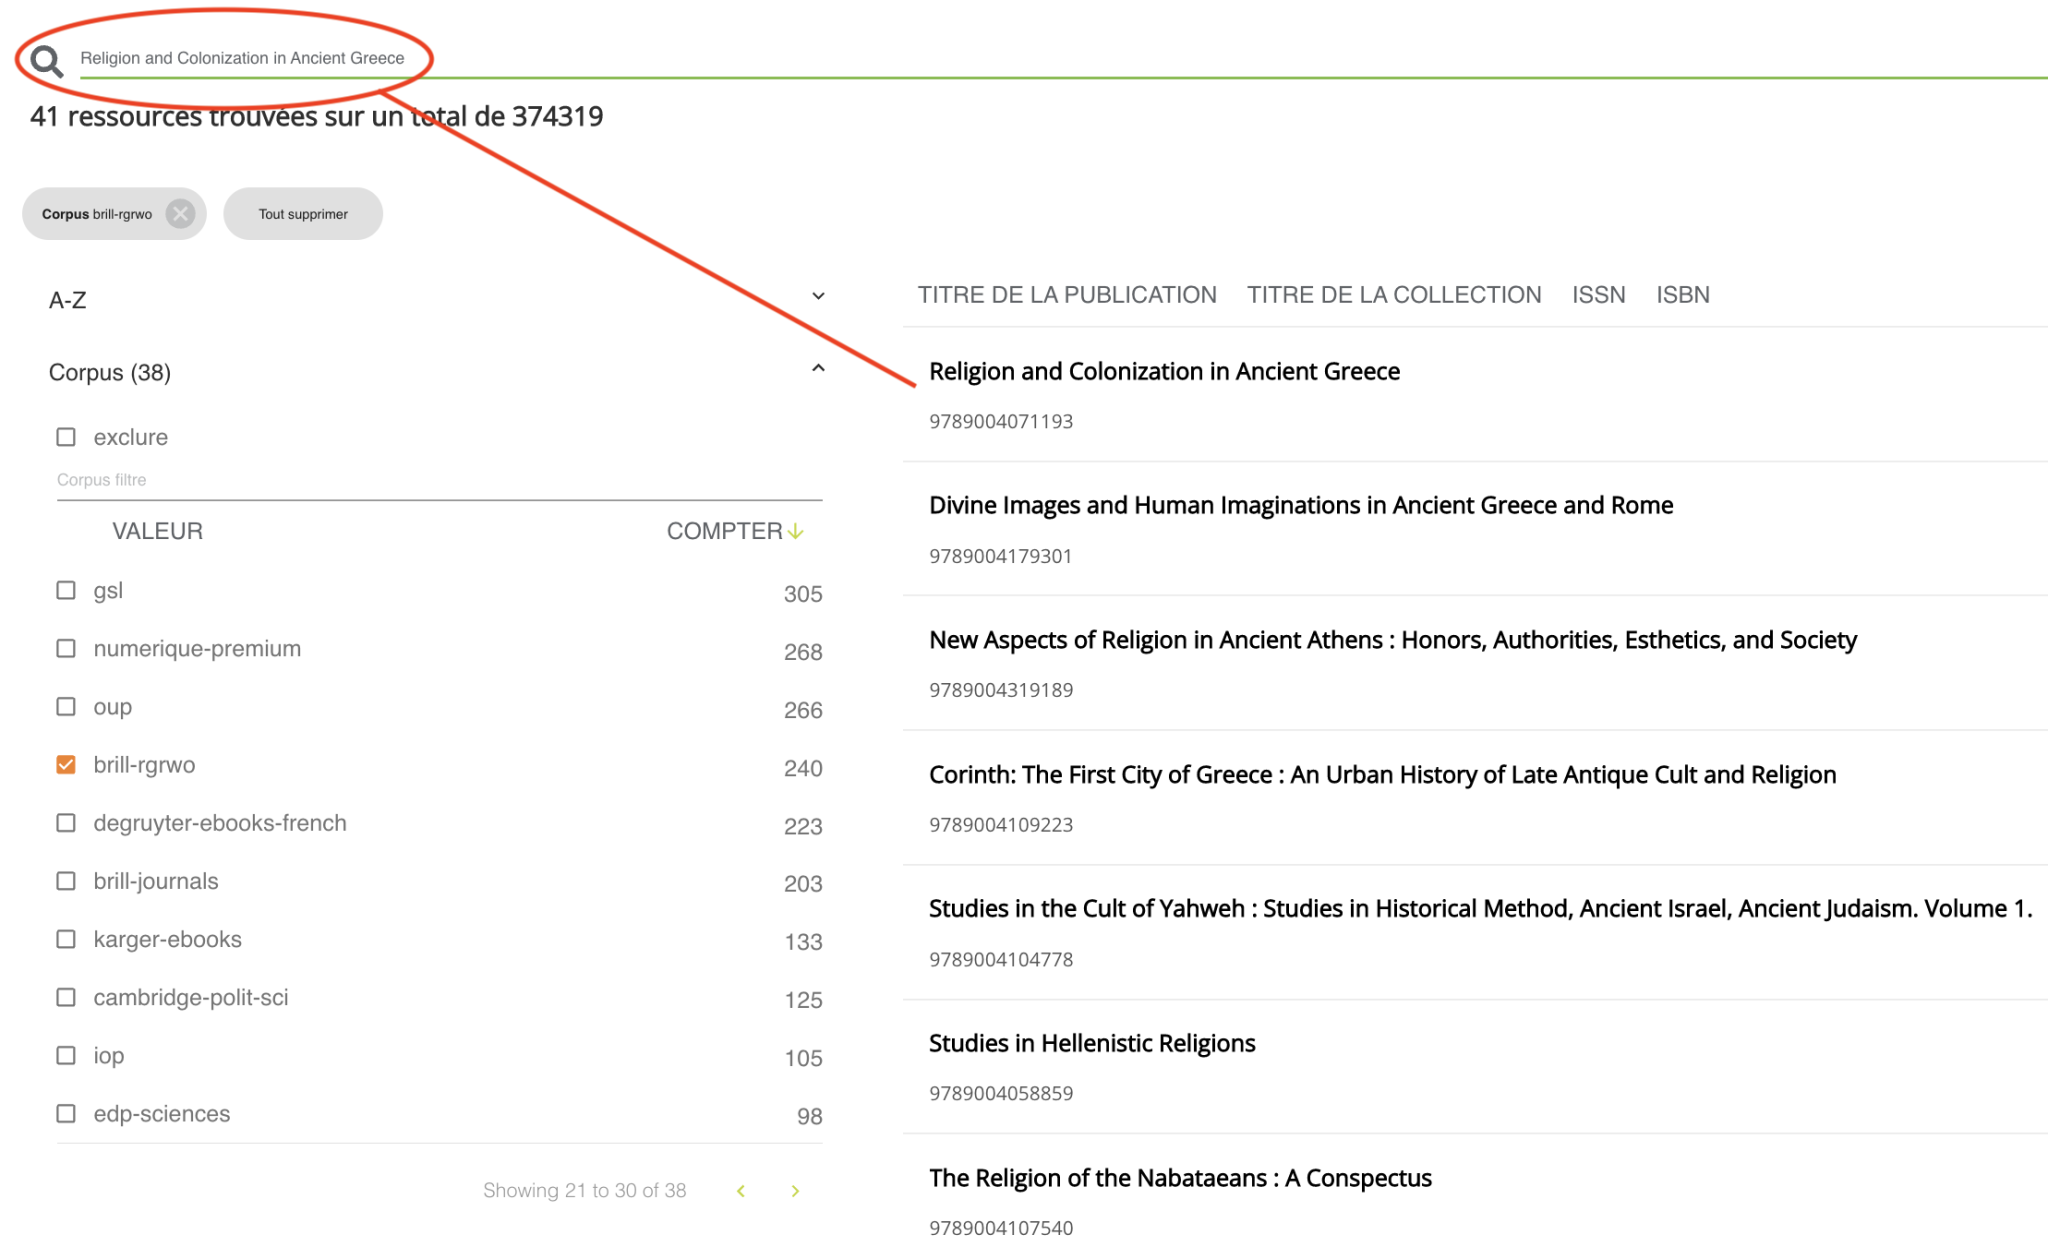Click the Showing 21 to 30 of 38 text
The width and height of the screenshot is (2048, 1259).
pos(584,1191)
